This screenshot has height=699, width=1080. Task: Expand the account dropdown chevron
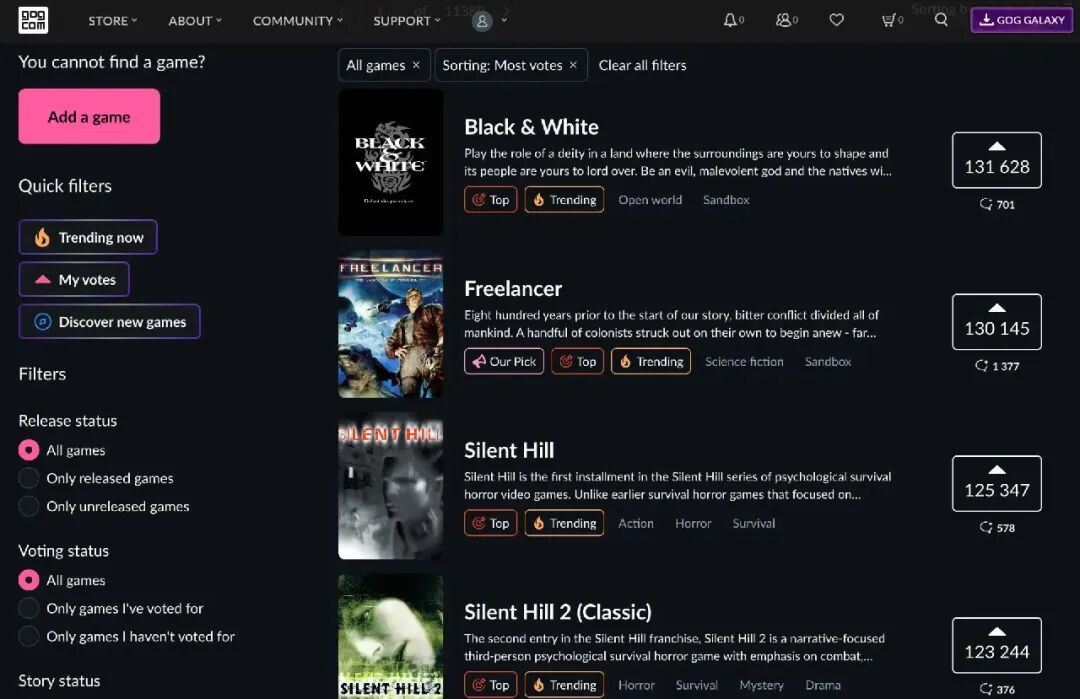click(504, 21)
